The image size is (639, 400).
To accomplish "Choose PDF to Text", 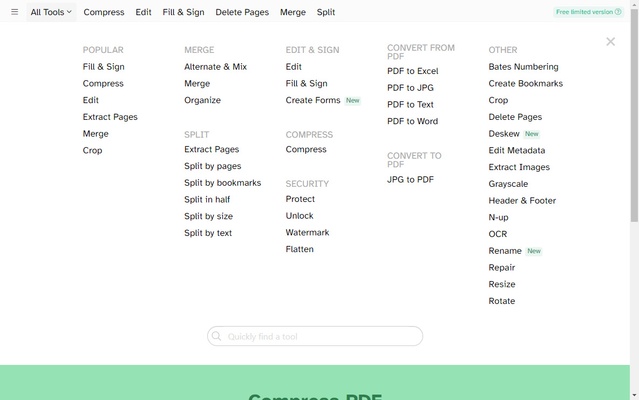I will point(410,104).
